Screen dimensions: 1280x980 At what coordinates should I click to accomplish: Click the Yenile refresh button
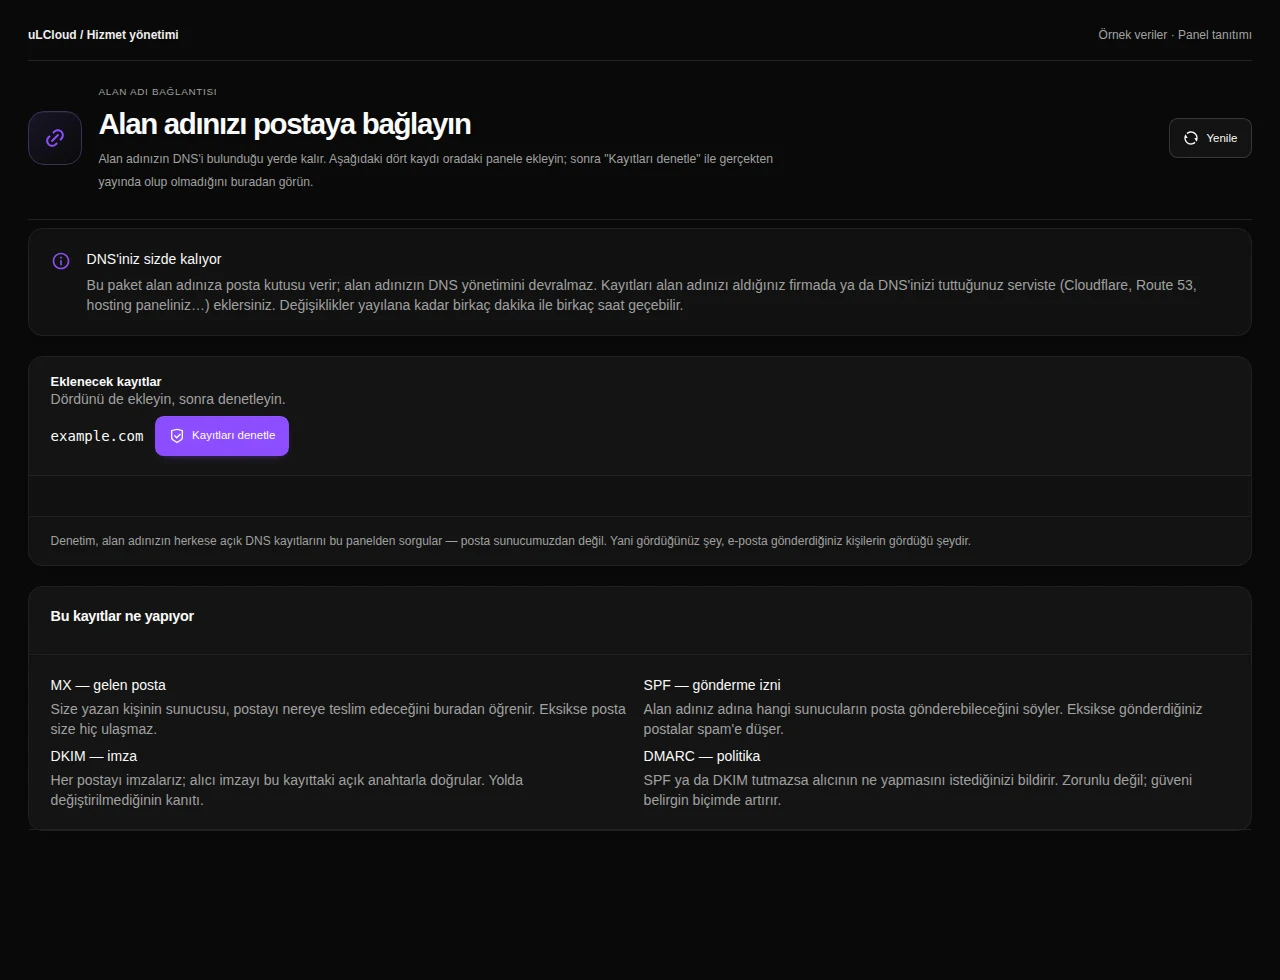pos(1210,138)
